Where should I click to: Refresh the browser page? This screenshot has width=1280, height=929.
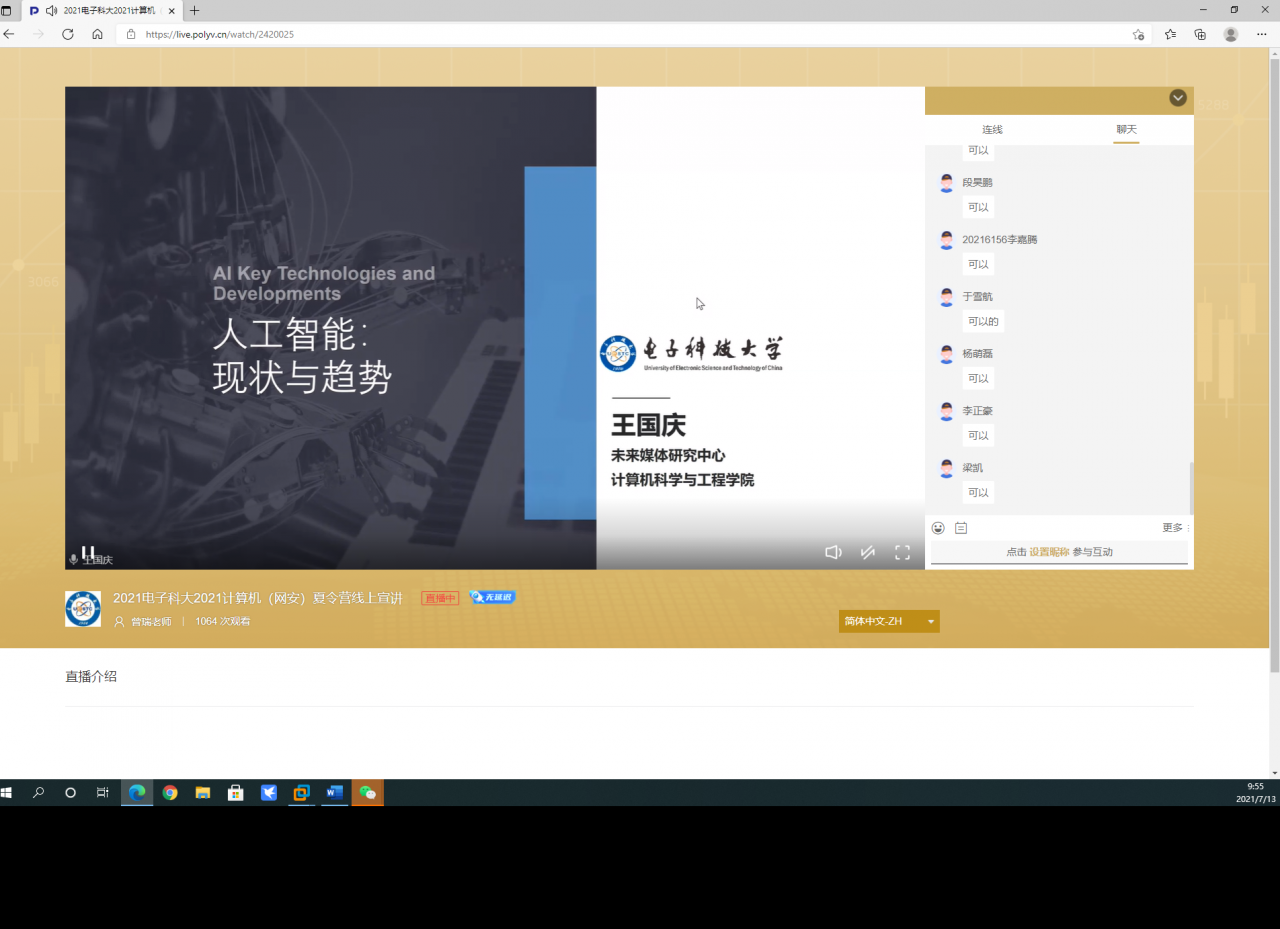click(x=68, y=34)
